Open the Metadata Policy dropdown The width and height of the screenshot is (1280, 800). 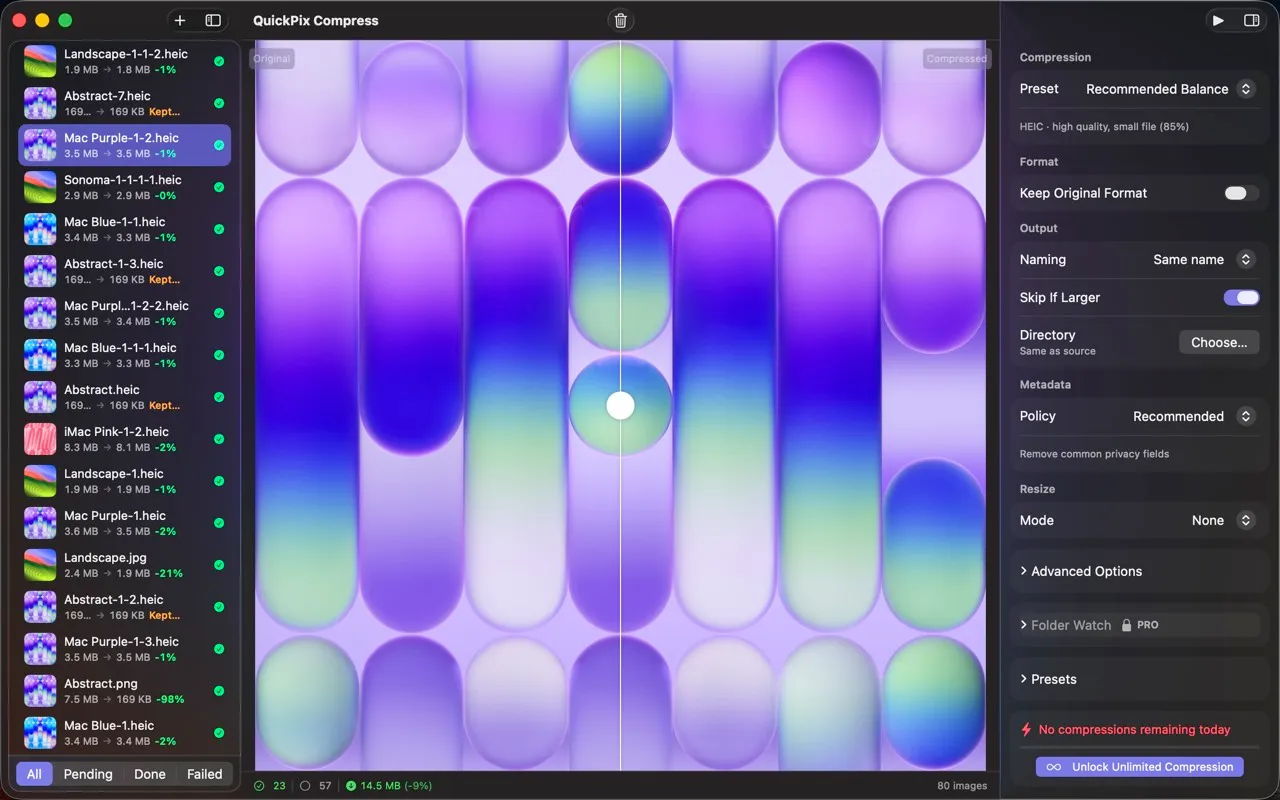[1193, 416]
